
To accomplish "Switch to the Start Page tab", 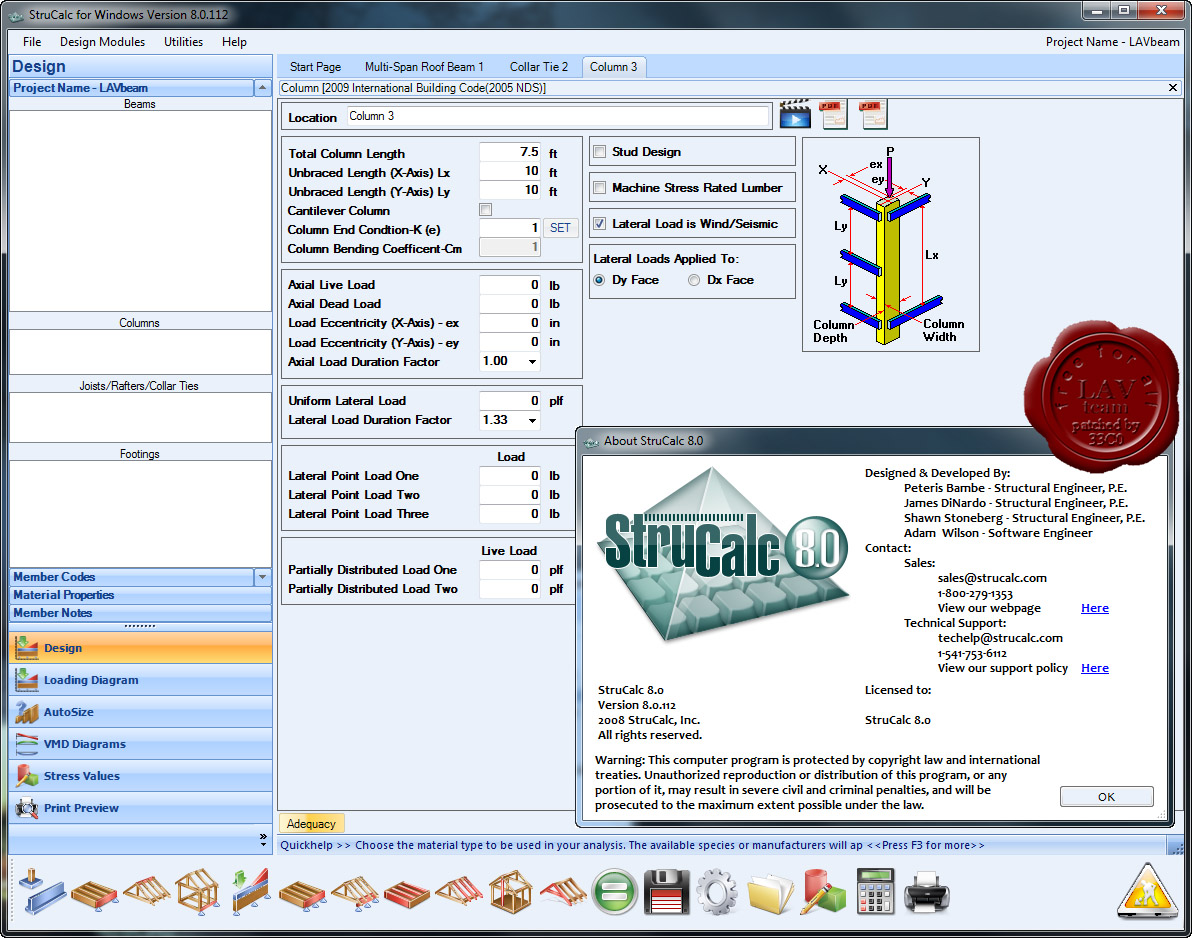I will point(315,67).
